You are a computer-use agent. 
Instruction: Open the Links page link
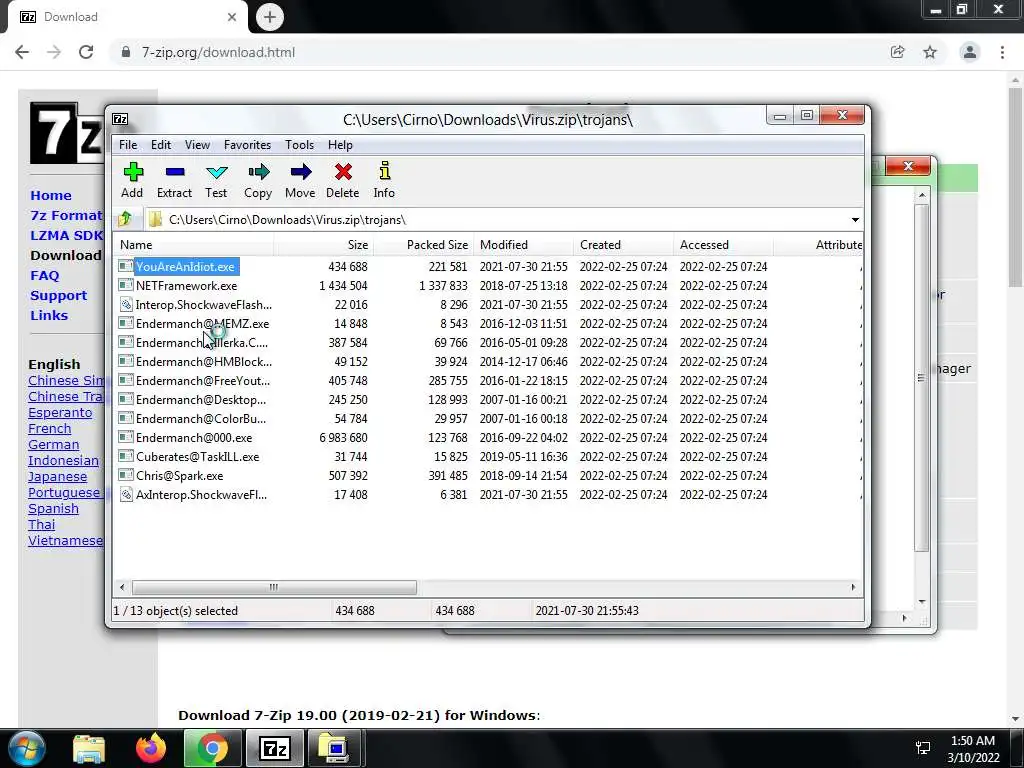[49, 315]
